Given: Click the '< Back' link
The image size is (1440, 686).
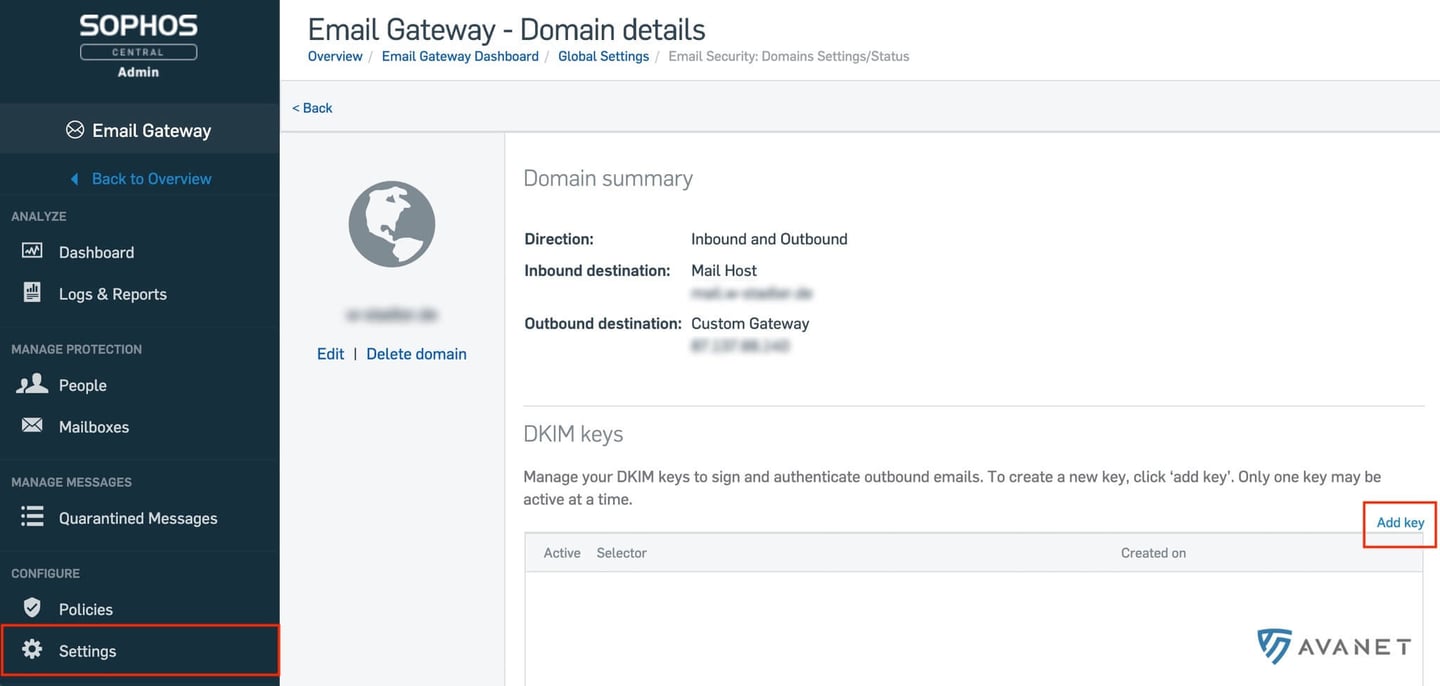Looking at the screenshot, I should pos(312,108).
